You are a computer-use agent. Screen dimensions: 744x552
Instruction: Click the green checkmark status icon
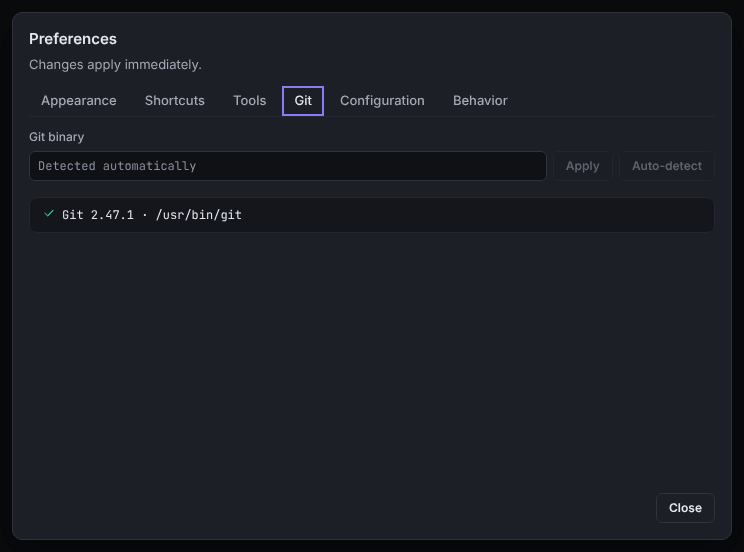[48, 214]
